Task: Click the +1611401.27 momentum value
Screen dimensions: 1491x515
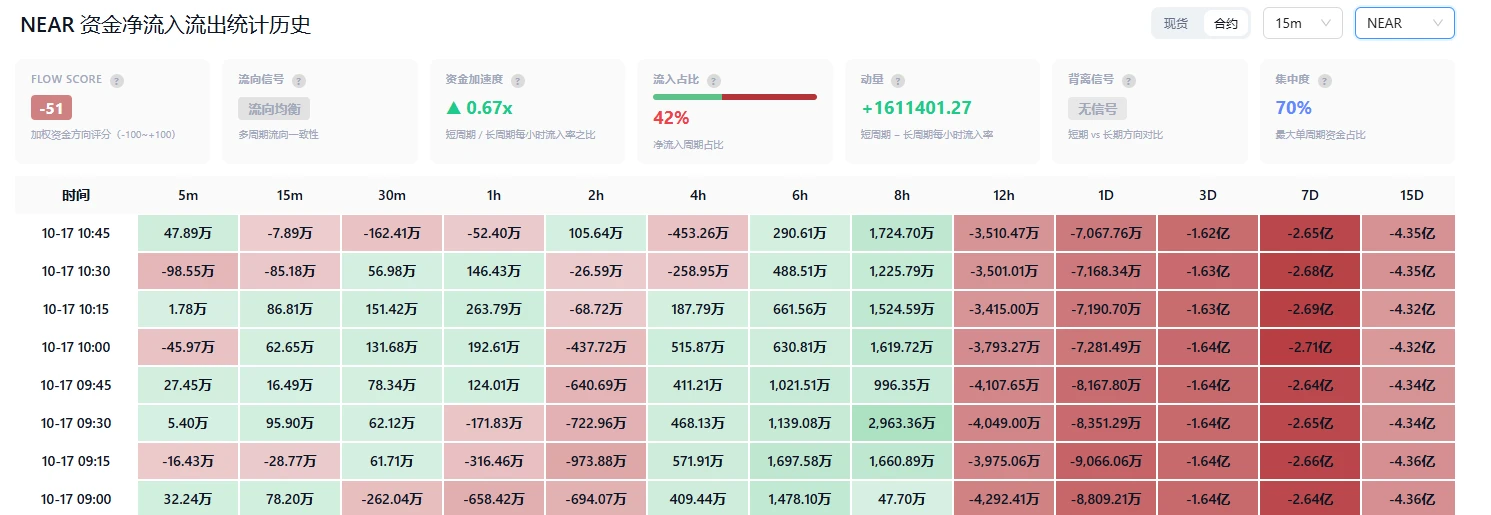Action: (x=916, y=108)
